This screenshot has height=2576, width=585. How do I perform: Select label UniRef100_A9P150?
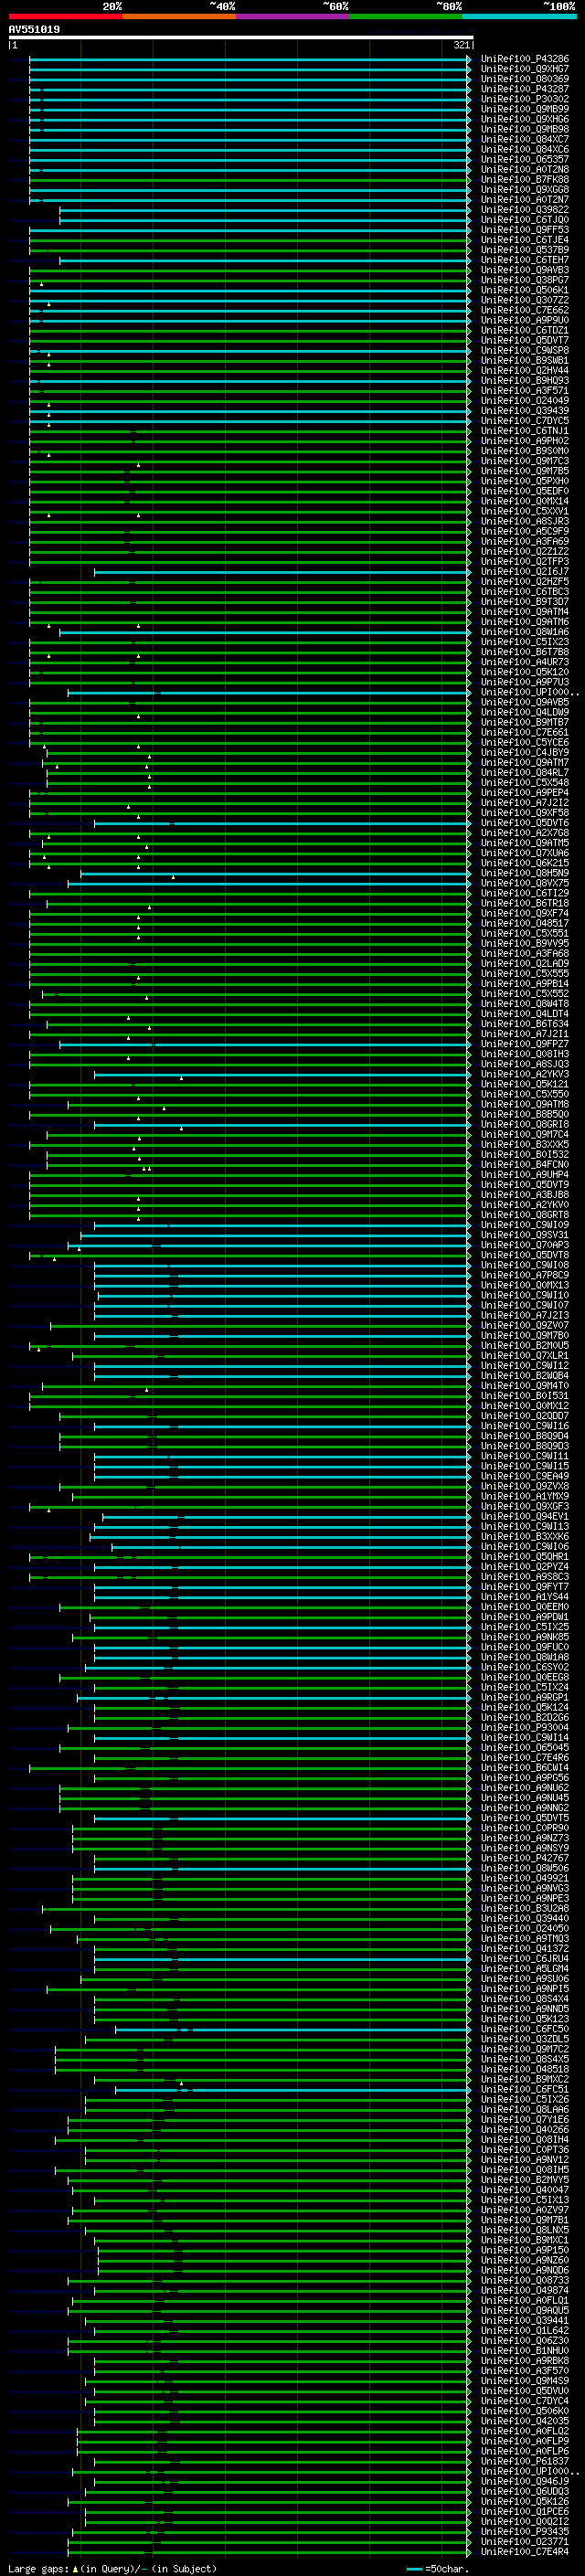(x=525, y=2250)
